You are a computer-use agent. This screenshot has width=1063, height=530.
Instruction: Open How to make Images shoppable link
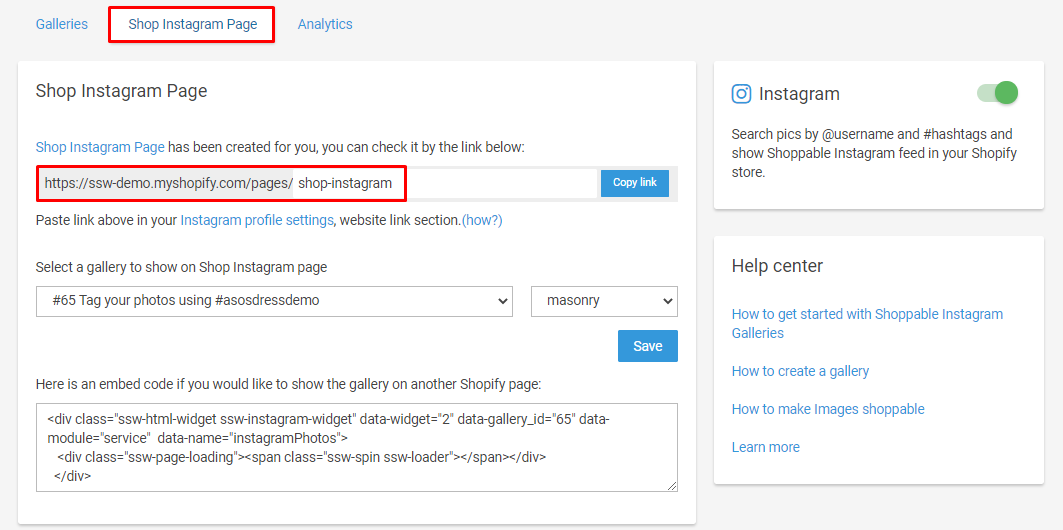click(828, 409)
